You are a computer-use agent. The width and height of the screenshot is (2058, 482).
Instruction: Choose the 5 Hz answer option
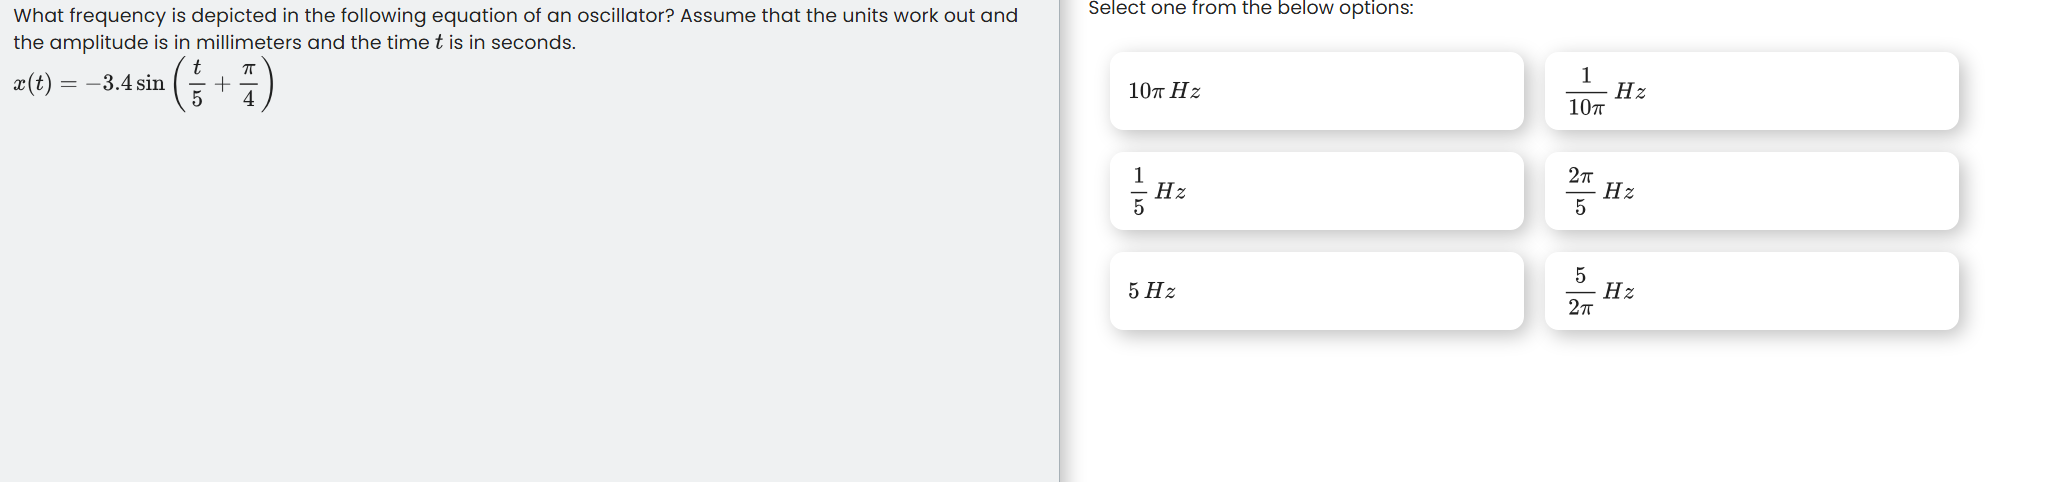tap(1316, 291)
